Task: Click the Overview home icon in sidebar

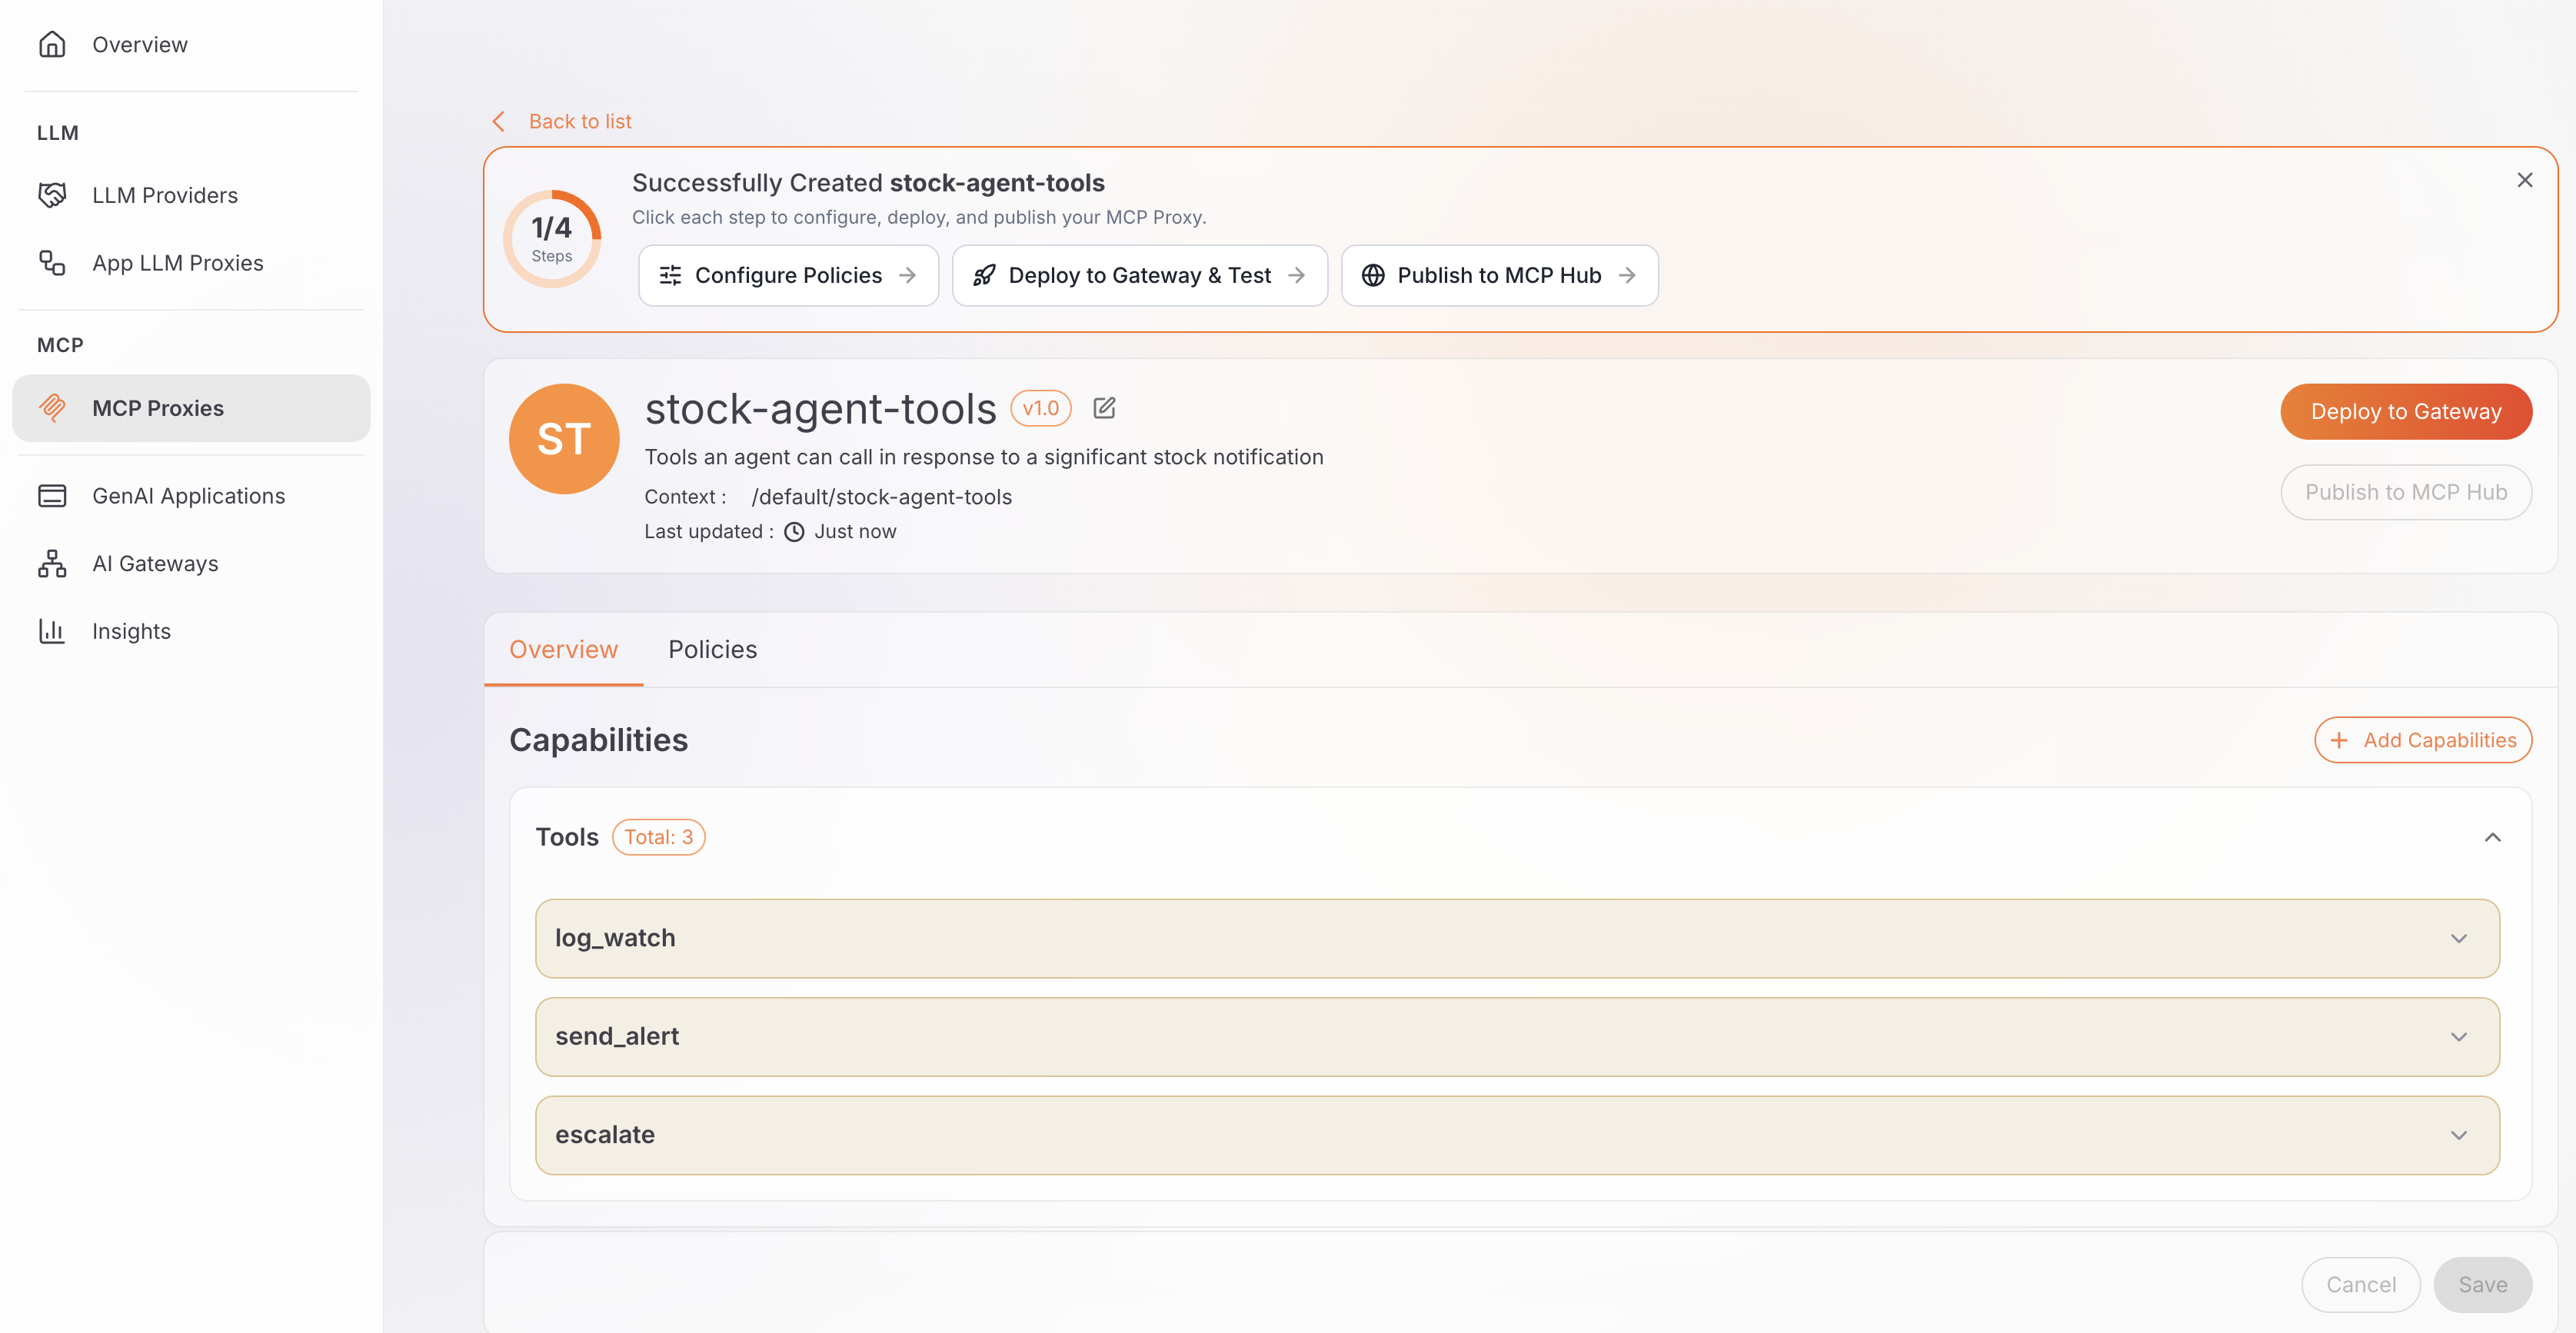Action: pos(52,44)
